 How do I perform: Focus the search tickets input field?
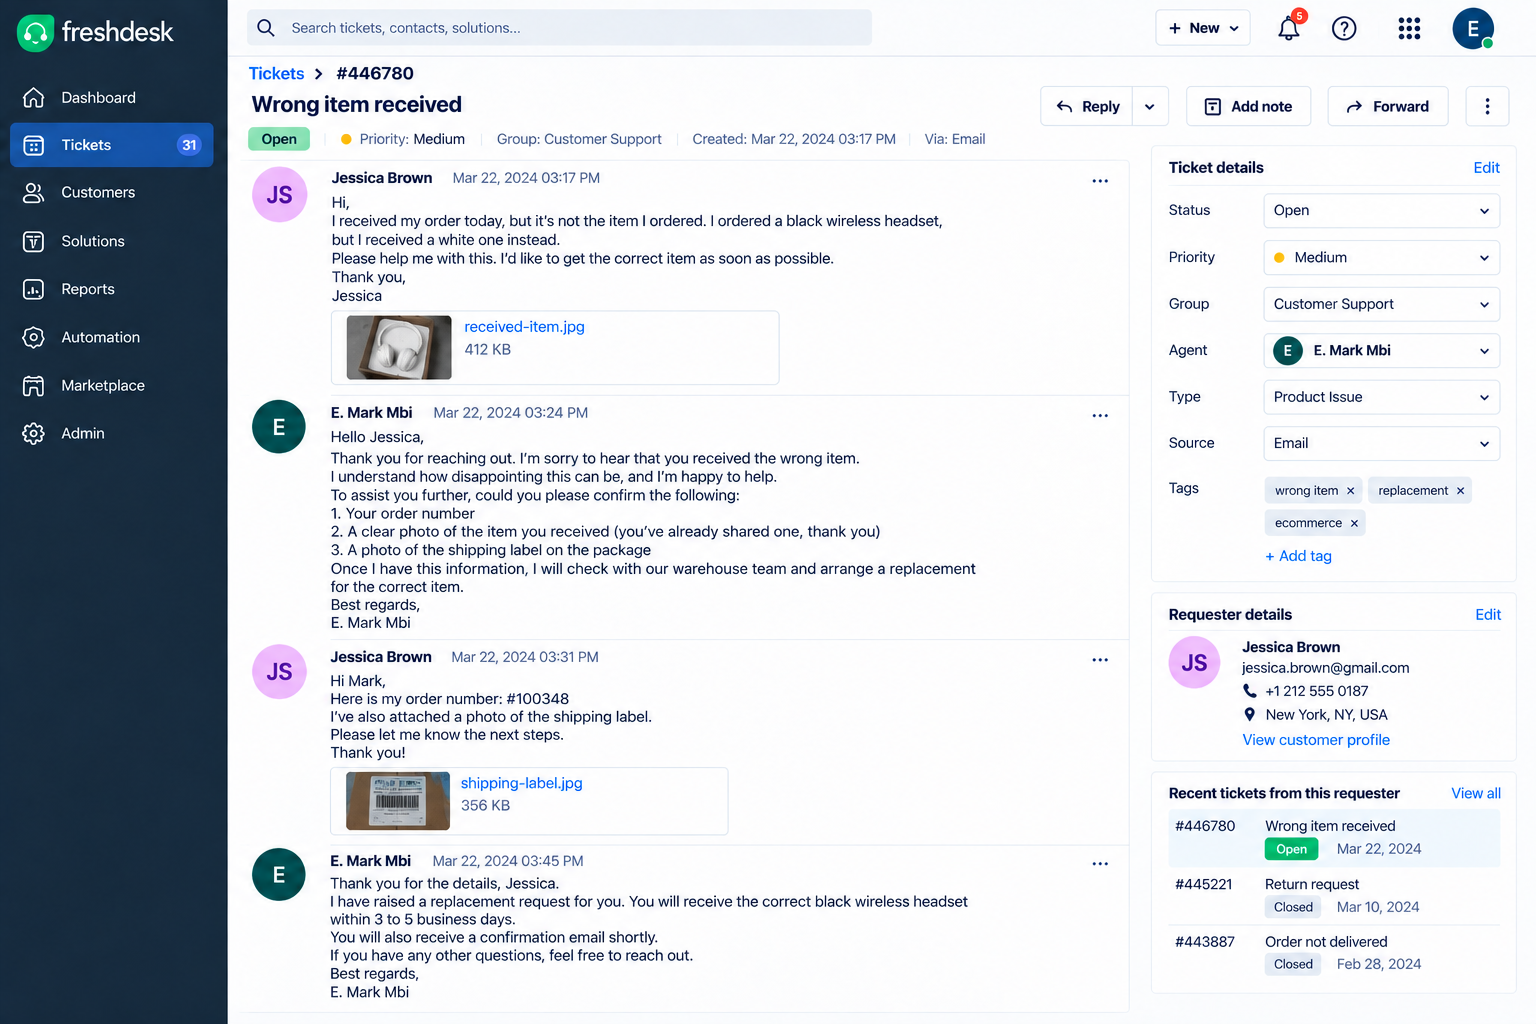click(560, 28)
